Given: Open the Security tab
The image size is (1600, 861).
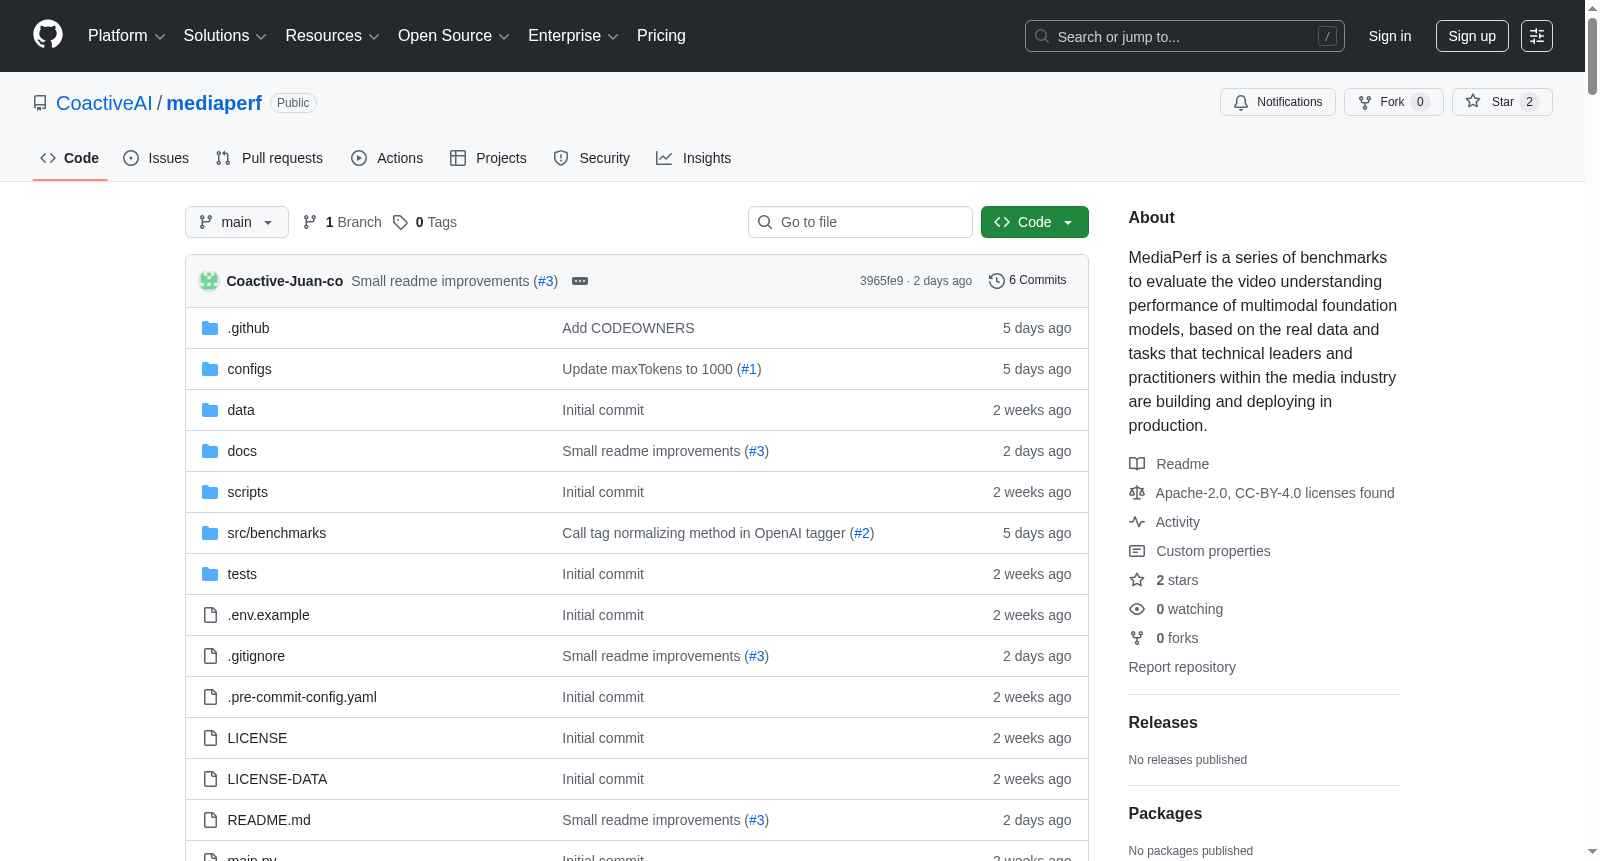Looking at the screenshot, I should click(592, 158).
